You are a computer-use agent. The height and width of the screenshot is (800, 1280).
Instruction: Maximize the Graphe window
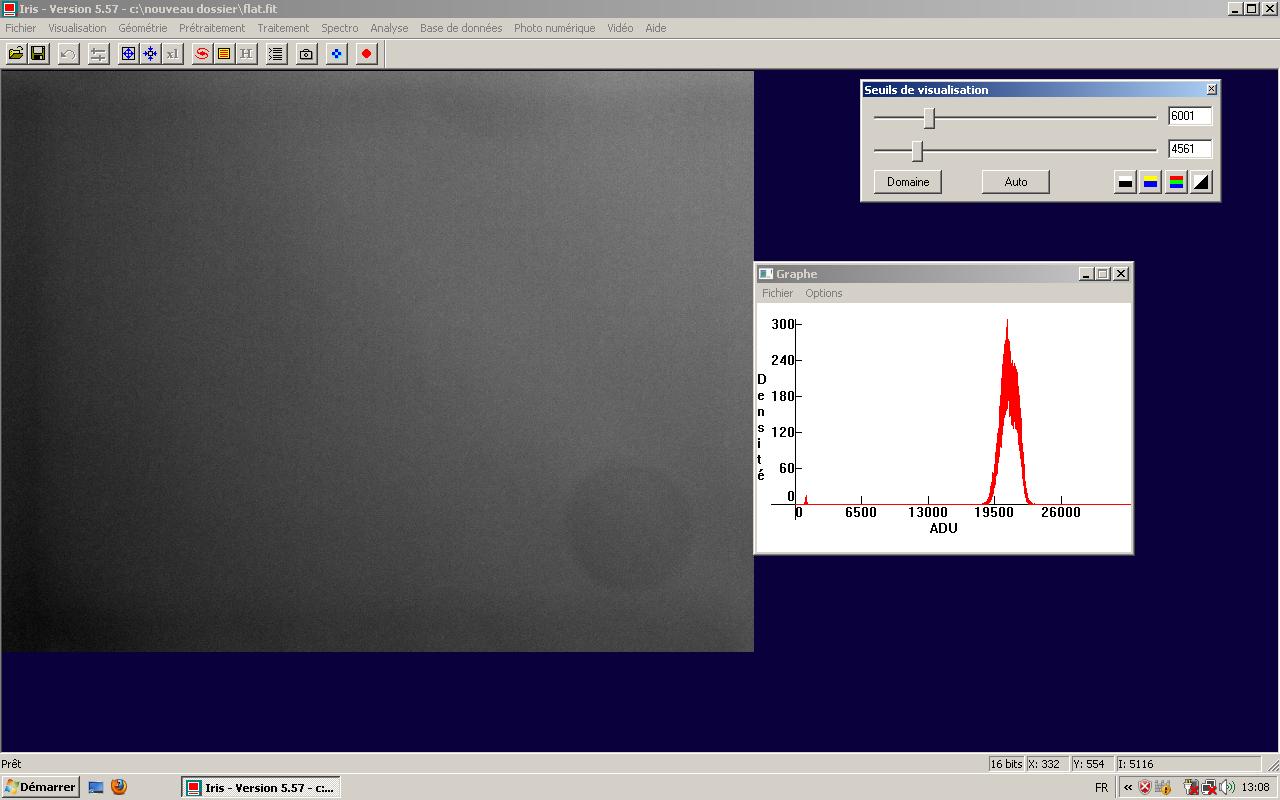[x=1103, y=274]
